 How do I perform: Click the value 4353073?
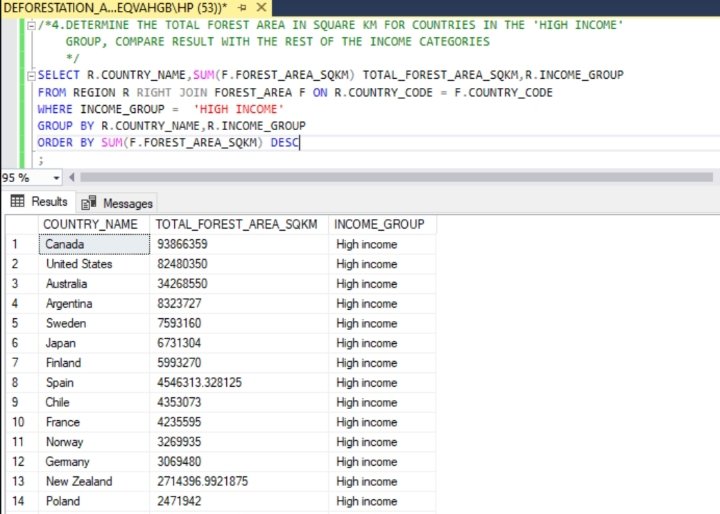click(179, 402)
